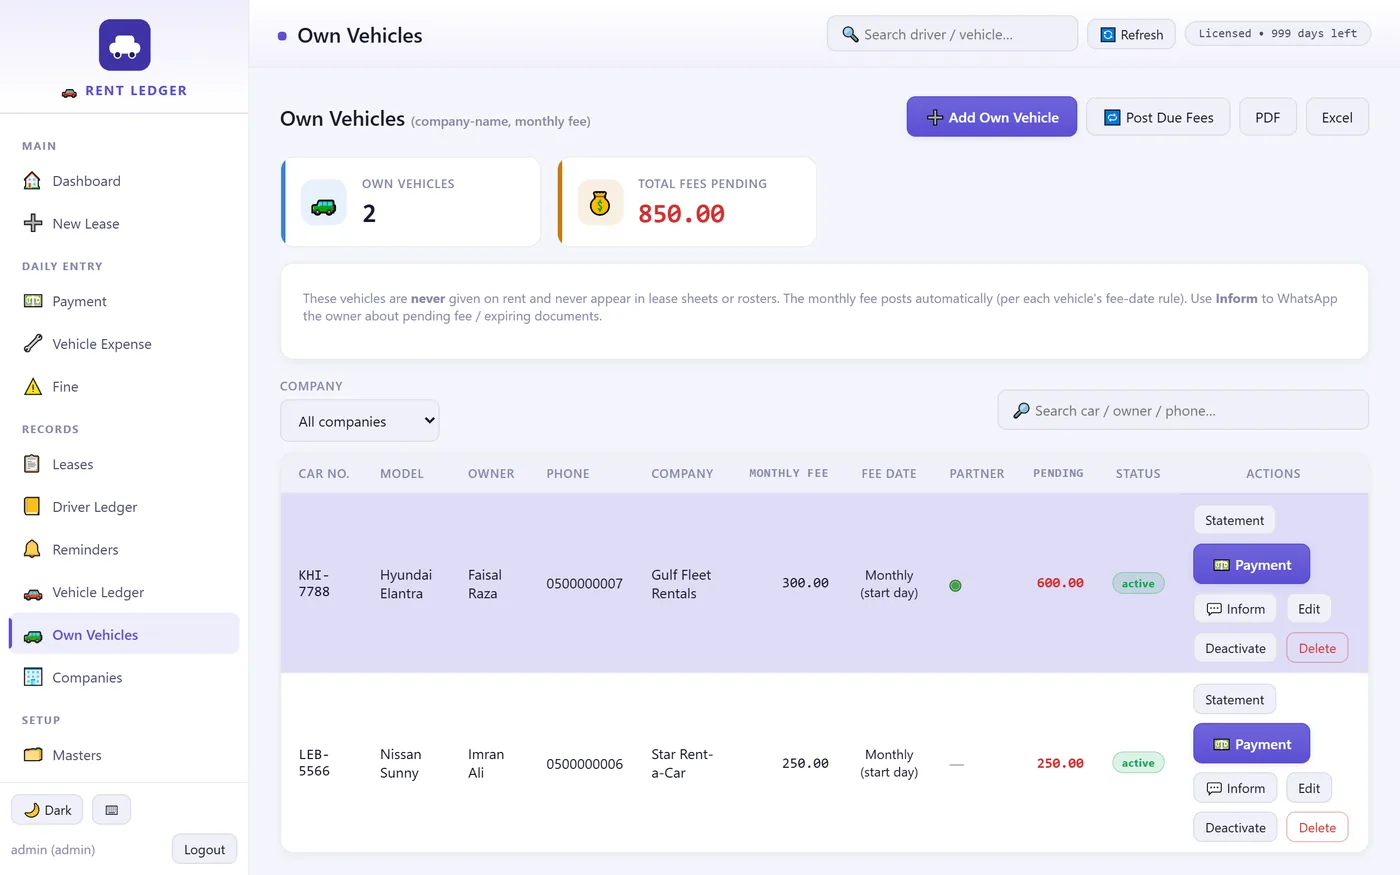Click the Vehicle Ledger red car icon
The height and width of the screenshot is (875, 1400).
coord(32,593)
